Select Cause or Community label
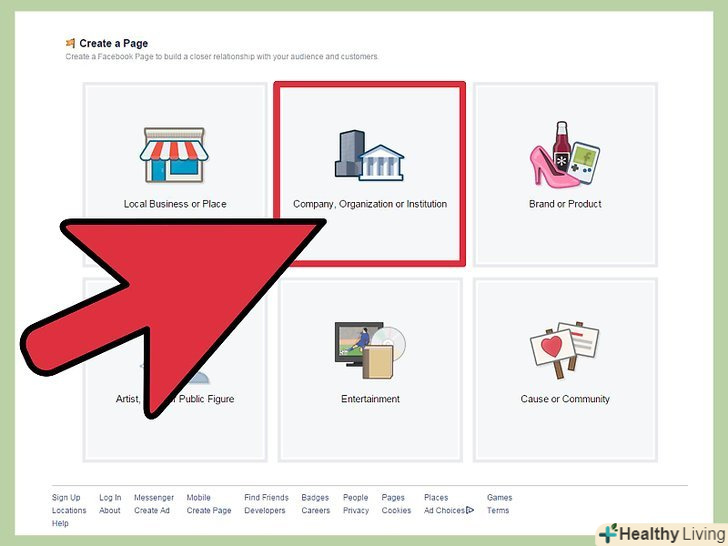Viewport: 728px width, 546px height. pyautogui.click(x=565, y=399)
